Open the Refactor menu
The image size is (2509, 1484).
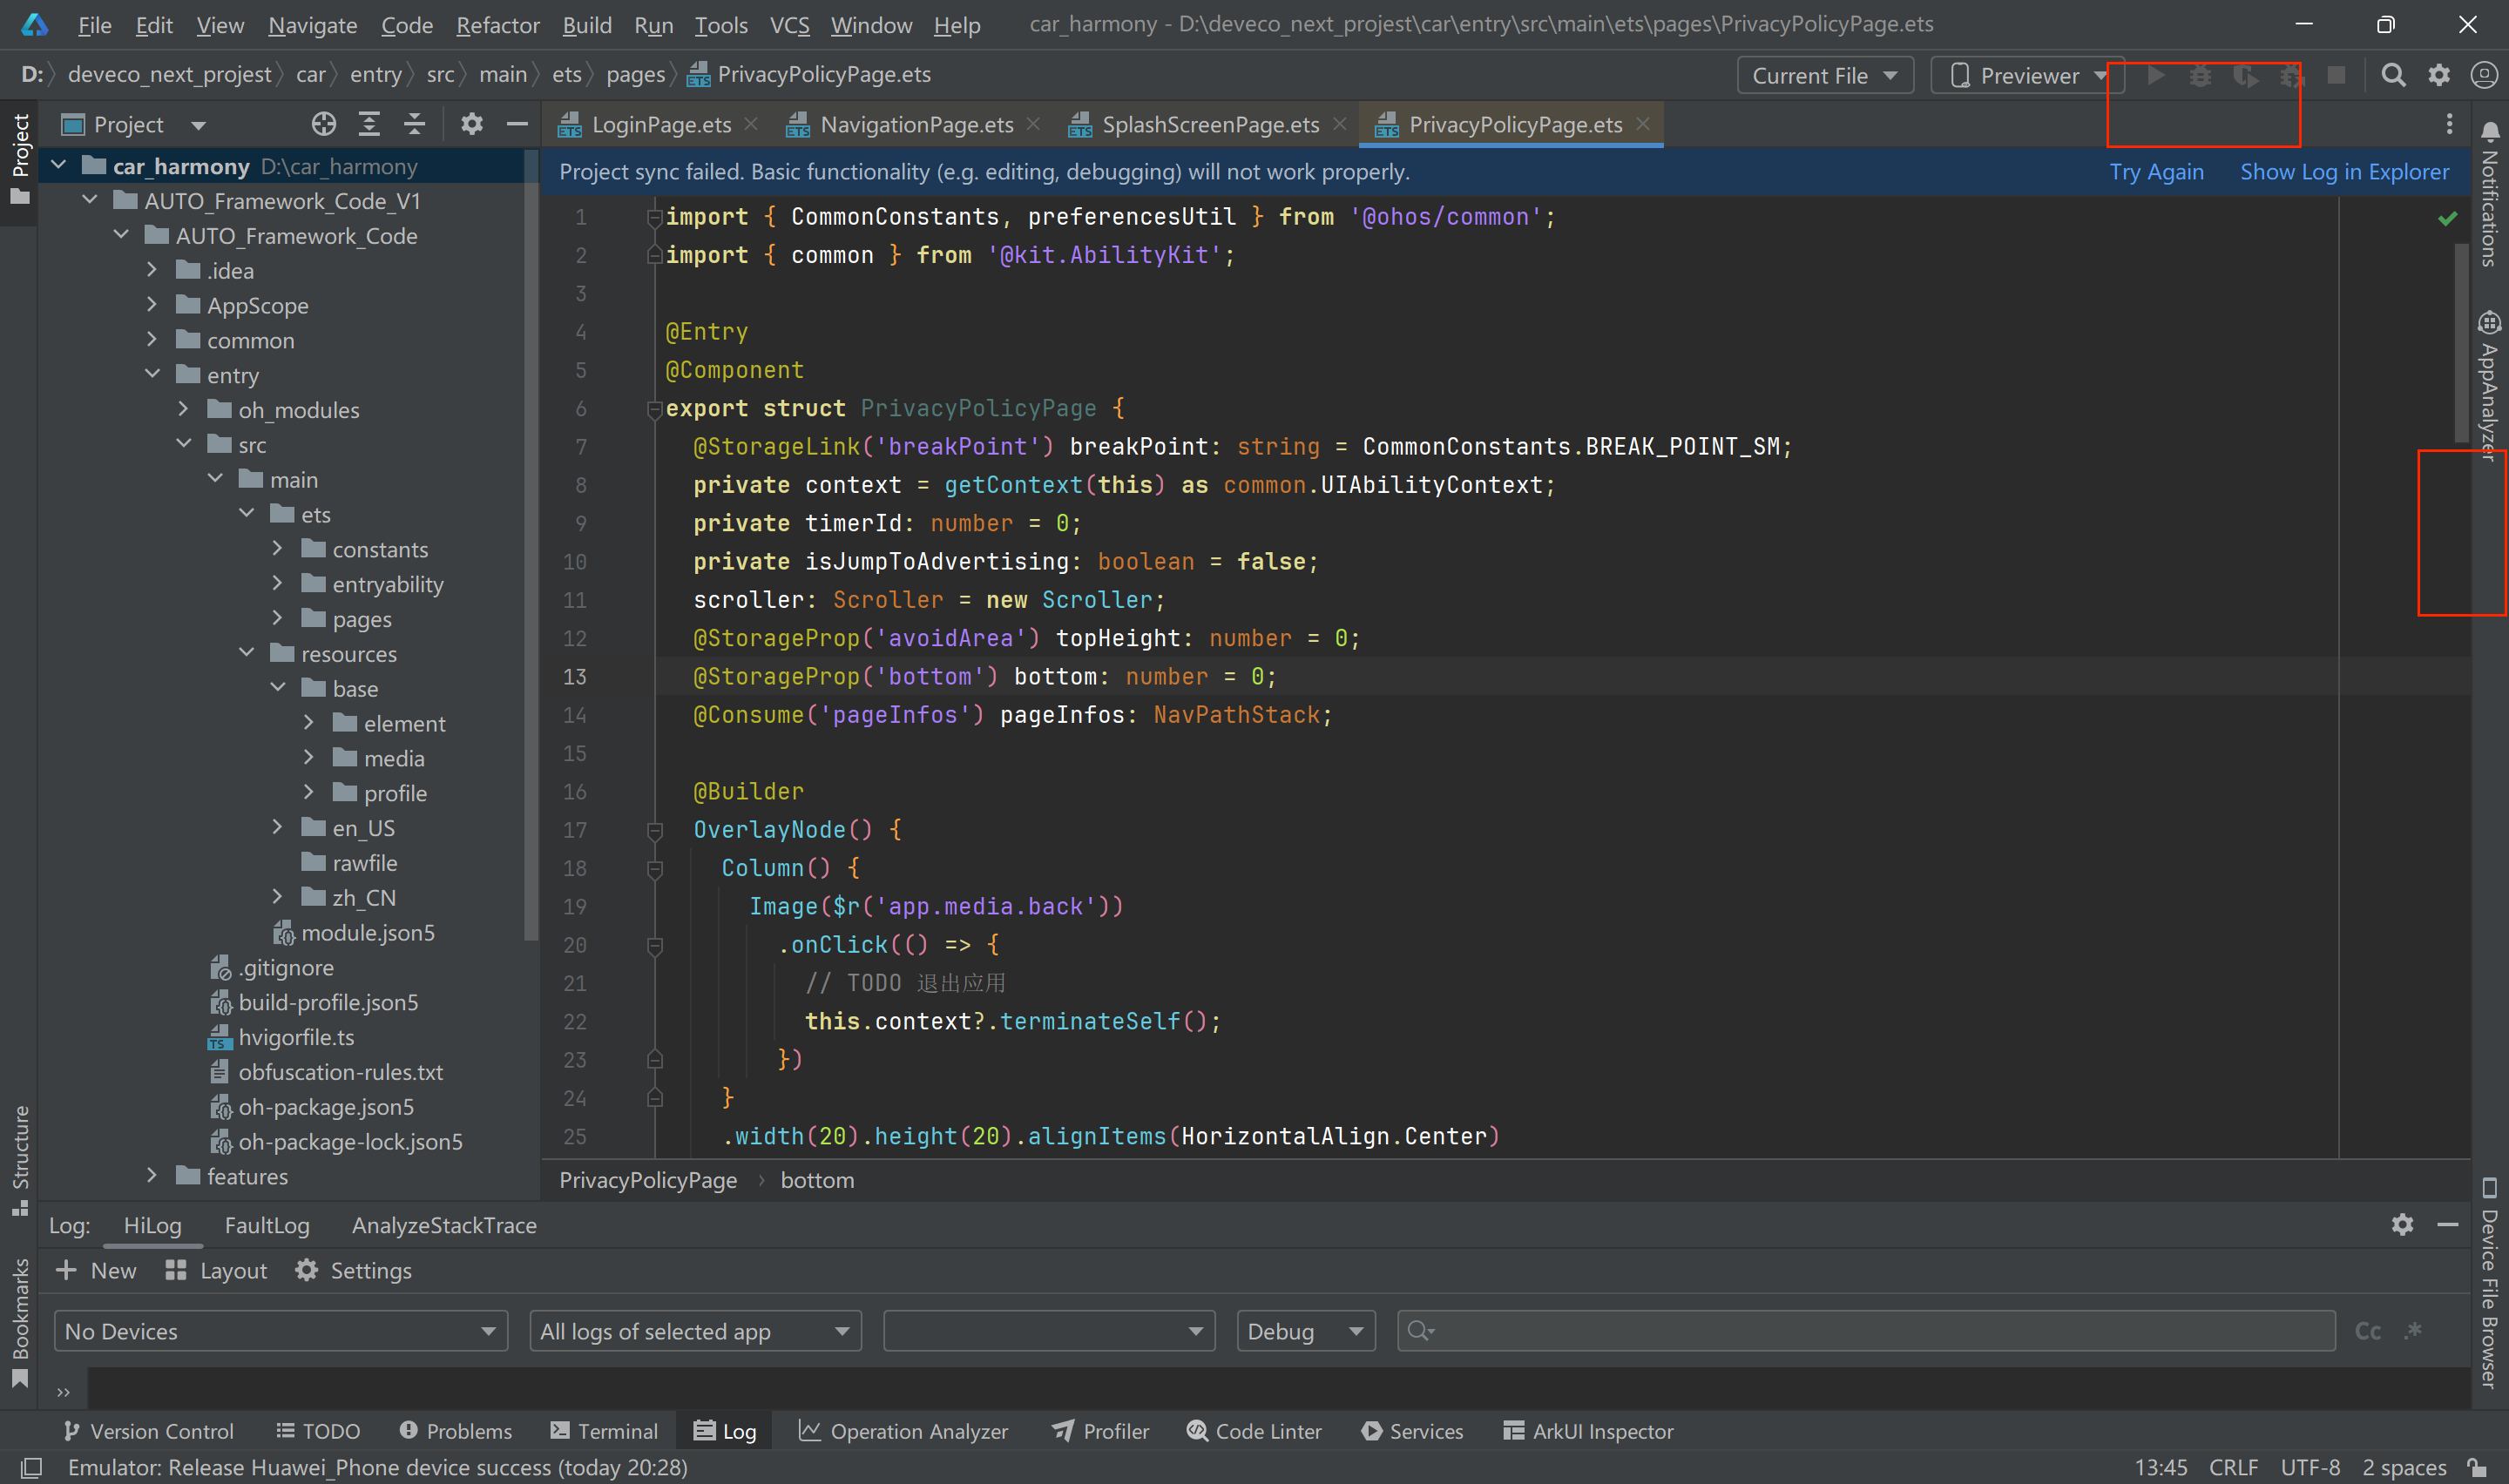497,25
